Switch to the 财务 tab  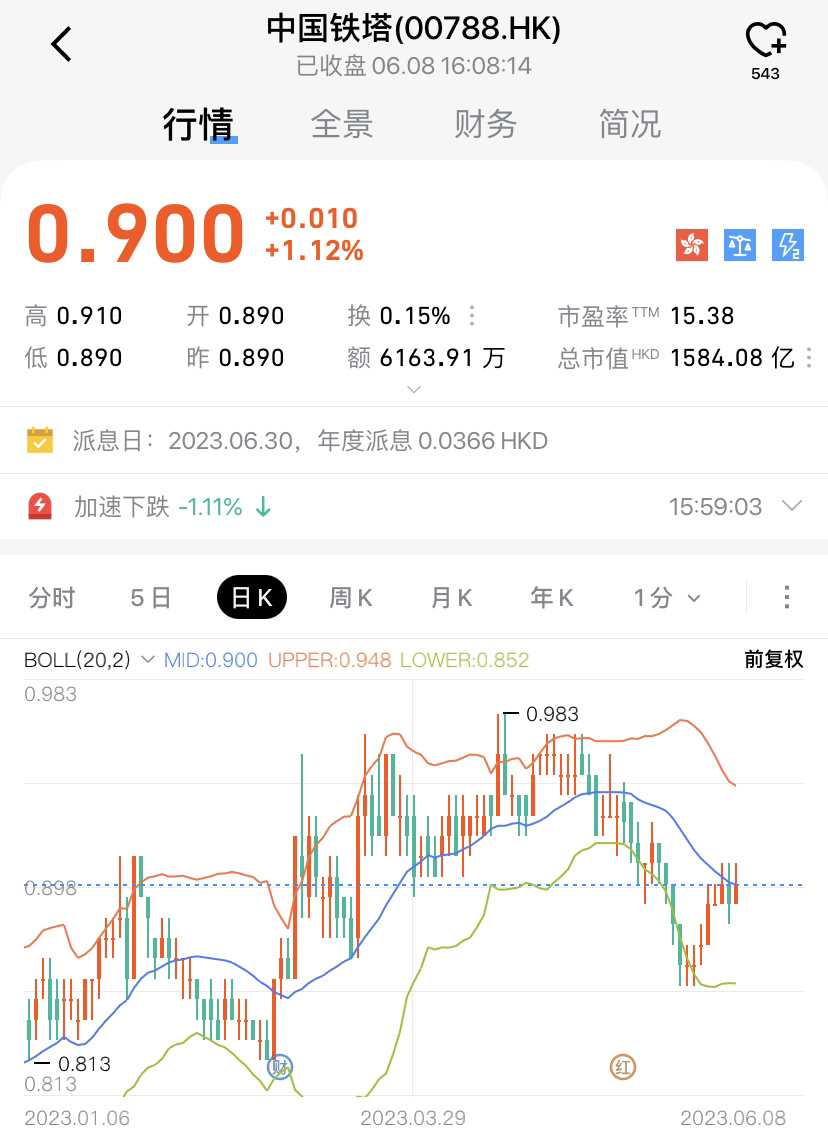point(485,124)
